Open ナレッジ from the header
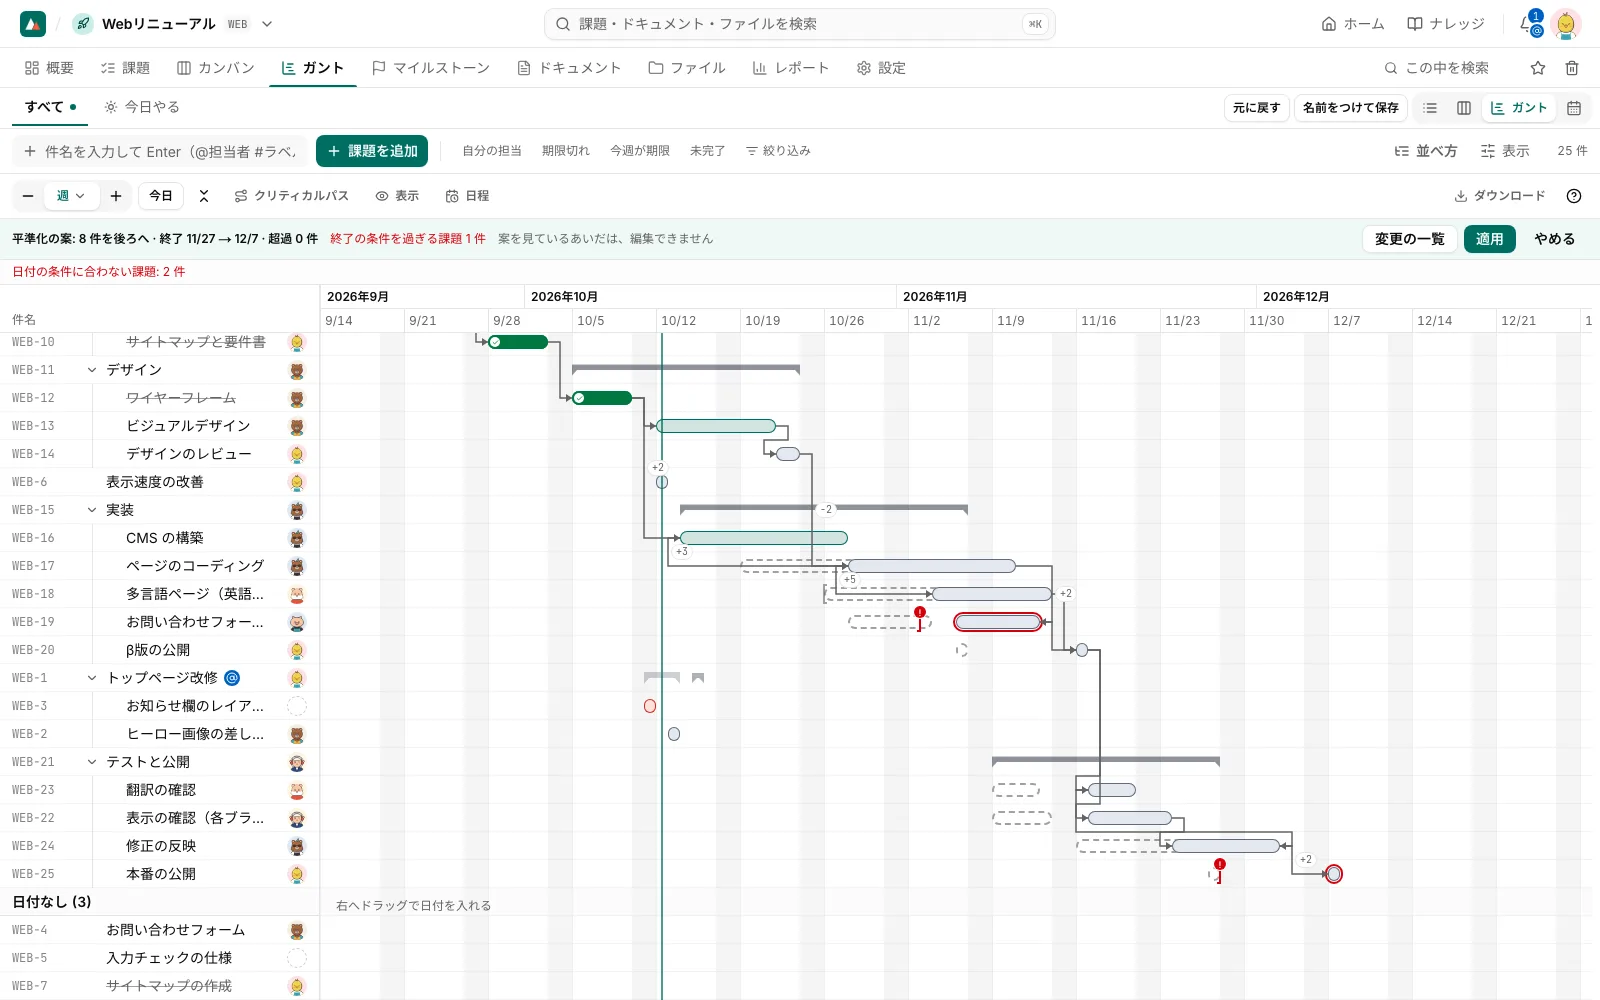 (x=1445, y=24)
